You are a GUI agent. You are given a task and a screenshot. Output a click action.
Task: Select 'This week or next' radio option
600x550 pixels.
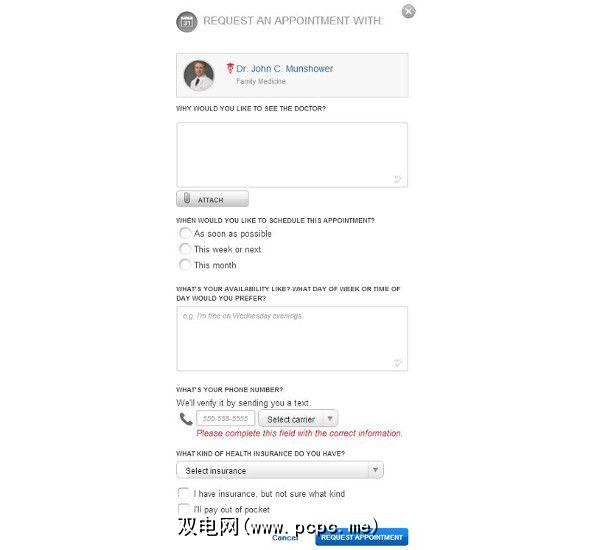coord(185,249)
